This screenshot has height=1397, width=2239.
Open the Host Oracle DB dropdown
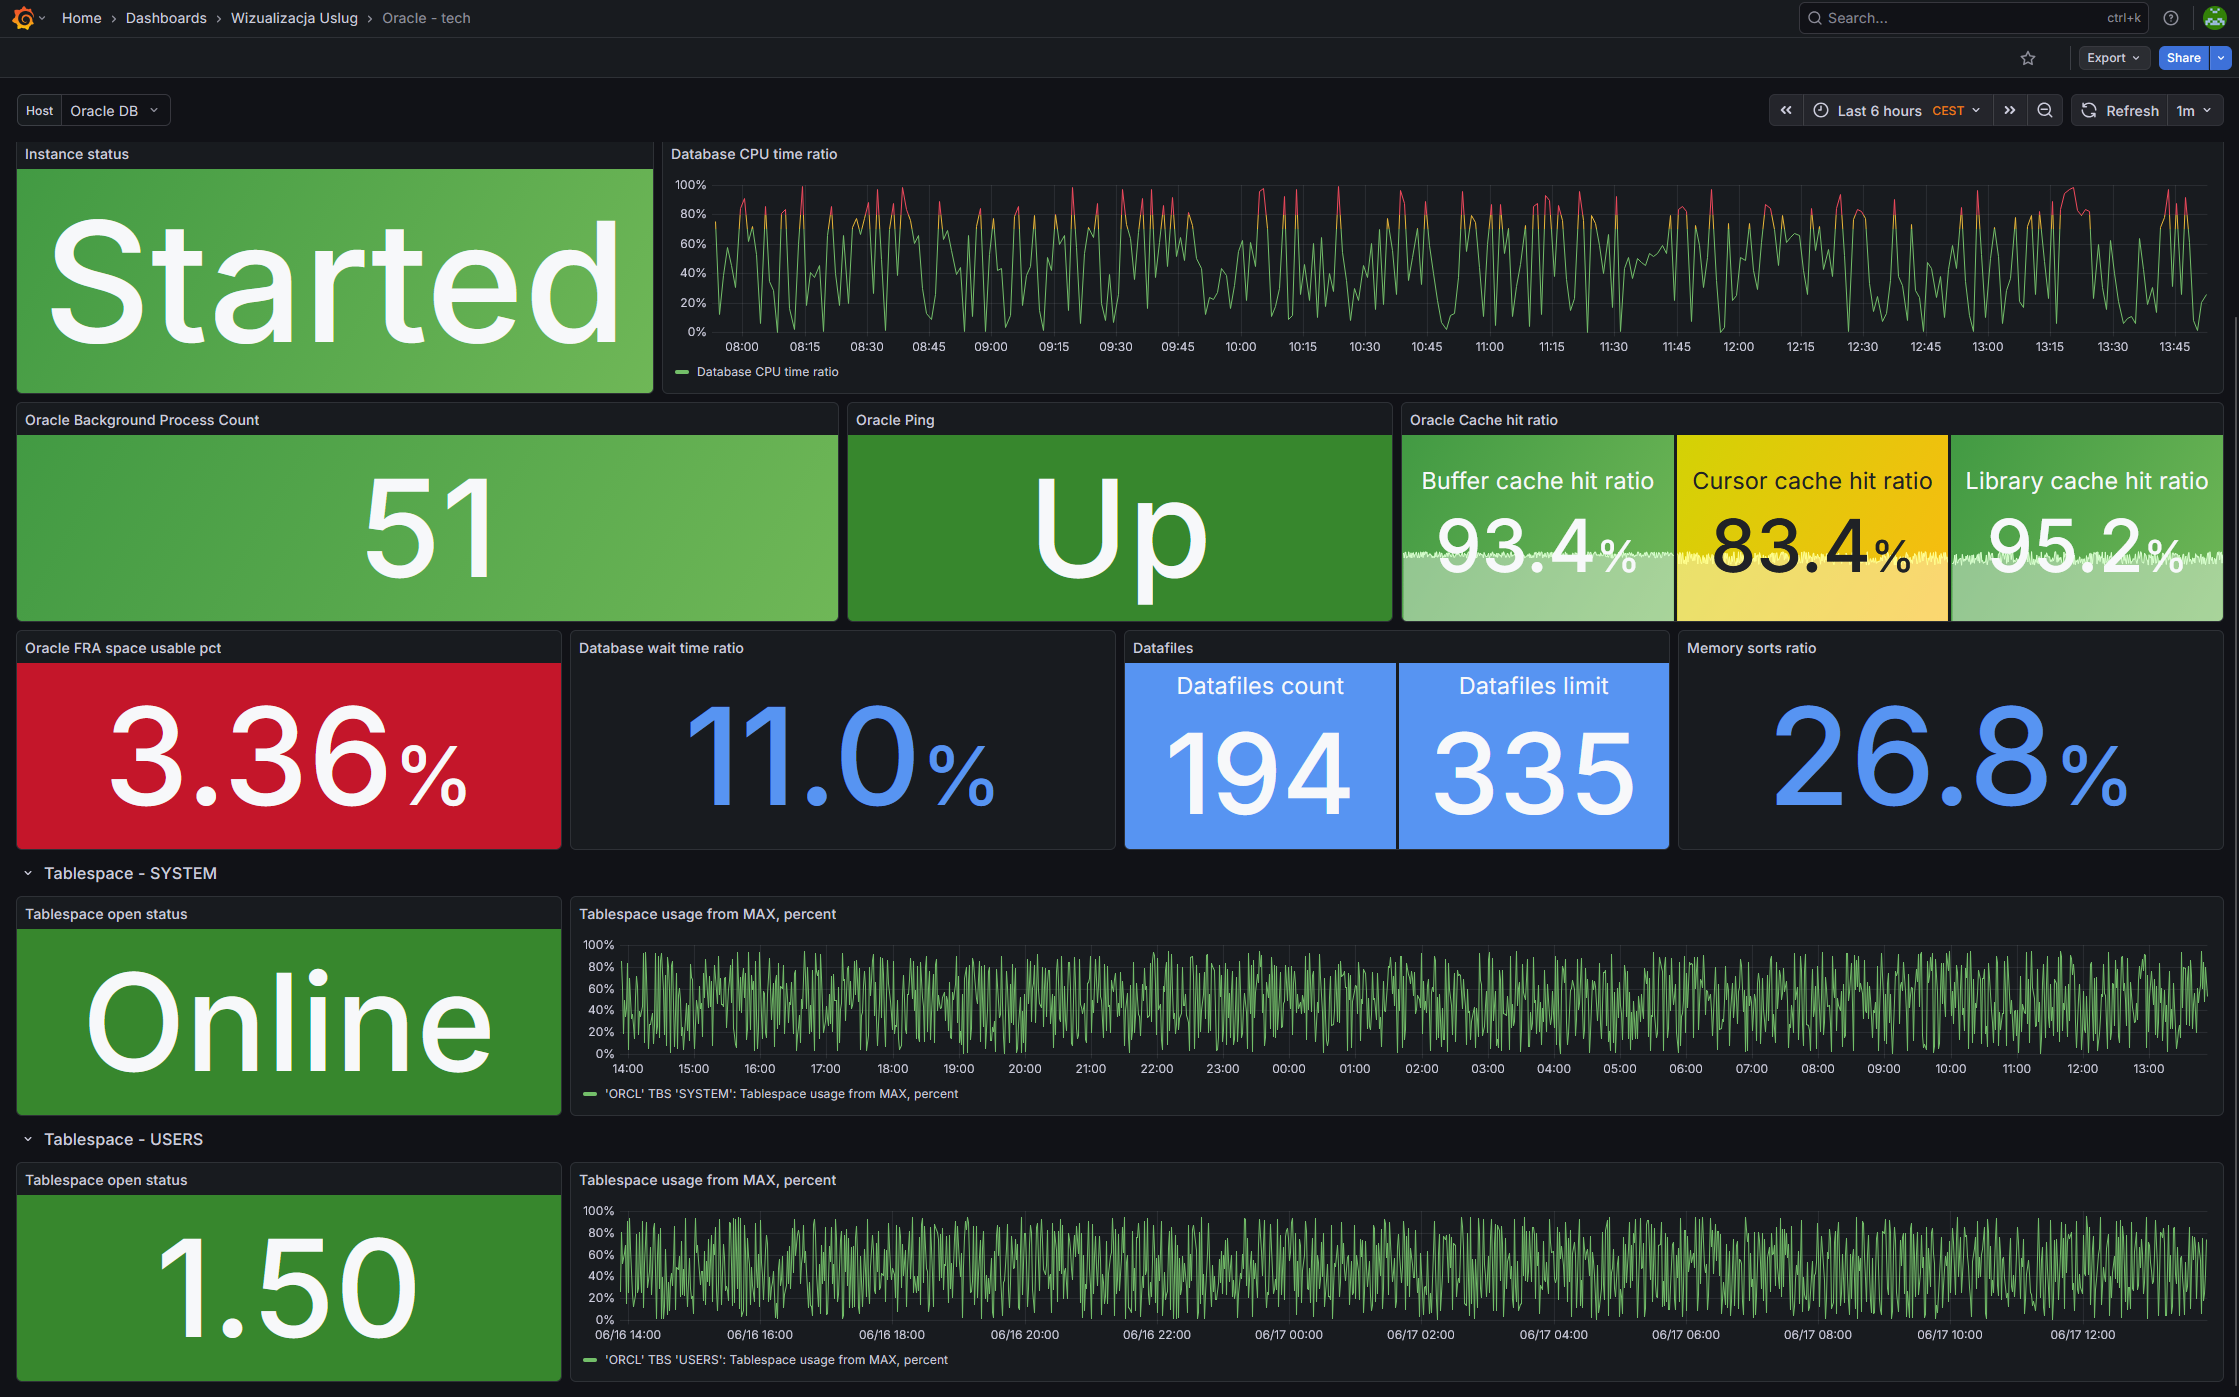point(115,111)
